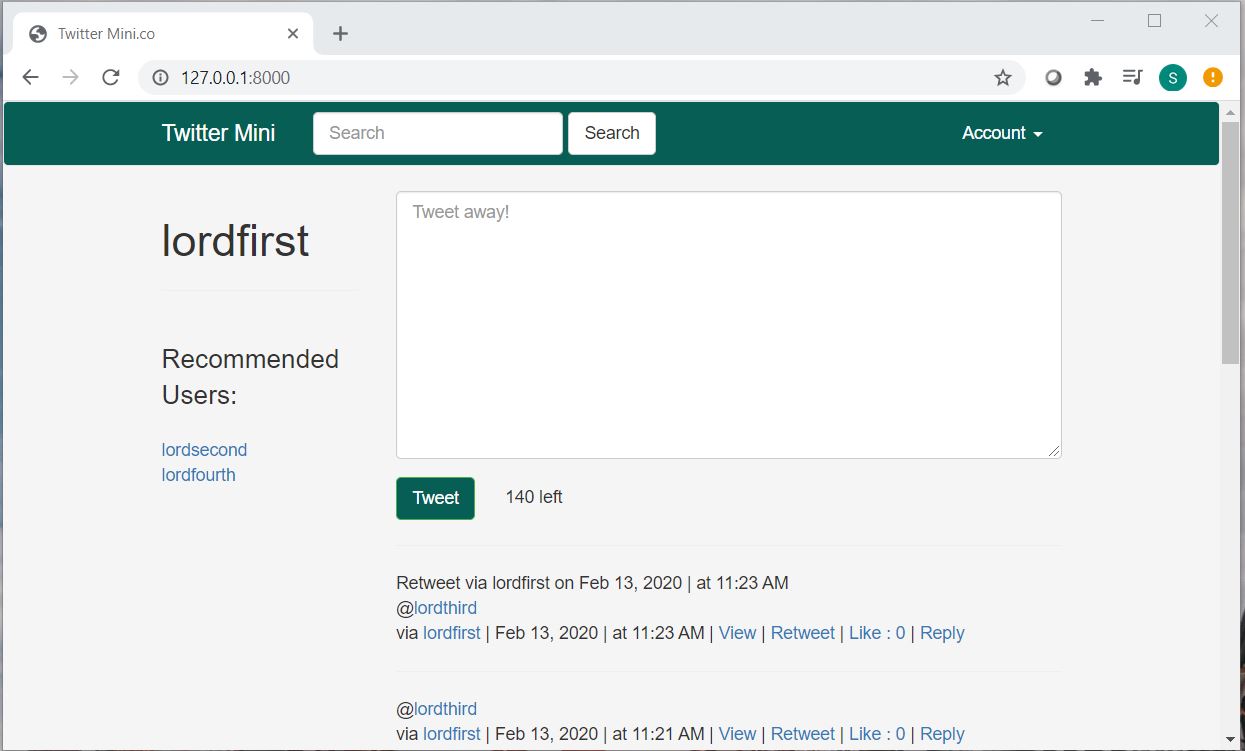Like the 11:21 AM post

click(x=877, y=734)
